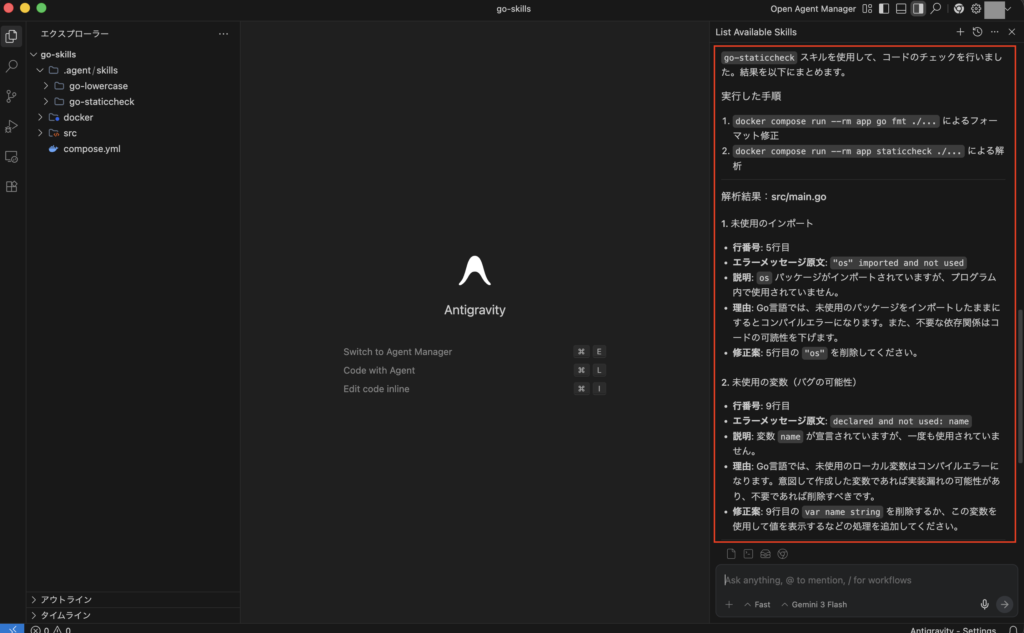Screen dimensions: 1024x633
Task: Open the Remote Explorer icon
Action: [12, 156]
